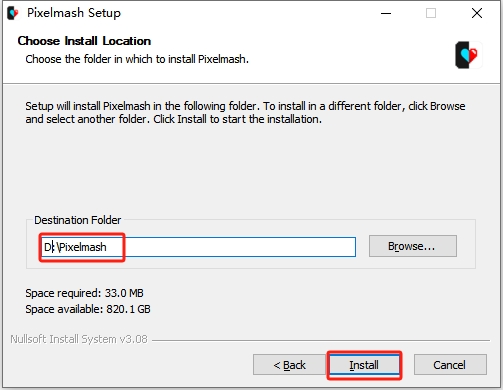This screenshot has height=390, width=503.
Task: Click the D:\Pixelmash path text
Action: 75,247
